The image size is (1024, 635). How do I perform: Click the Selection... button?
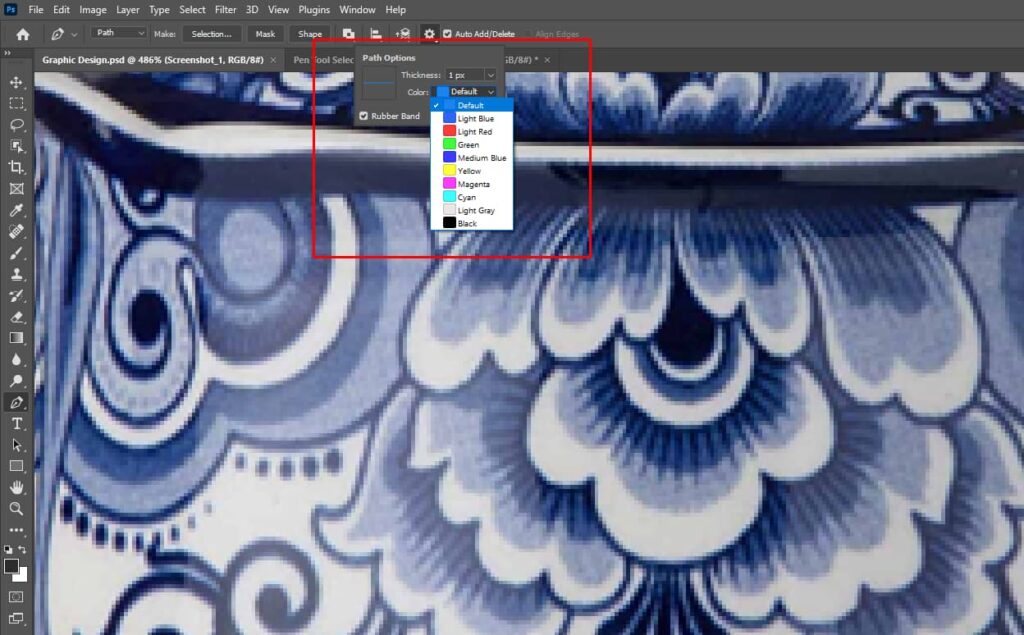click(212, 34)
